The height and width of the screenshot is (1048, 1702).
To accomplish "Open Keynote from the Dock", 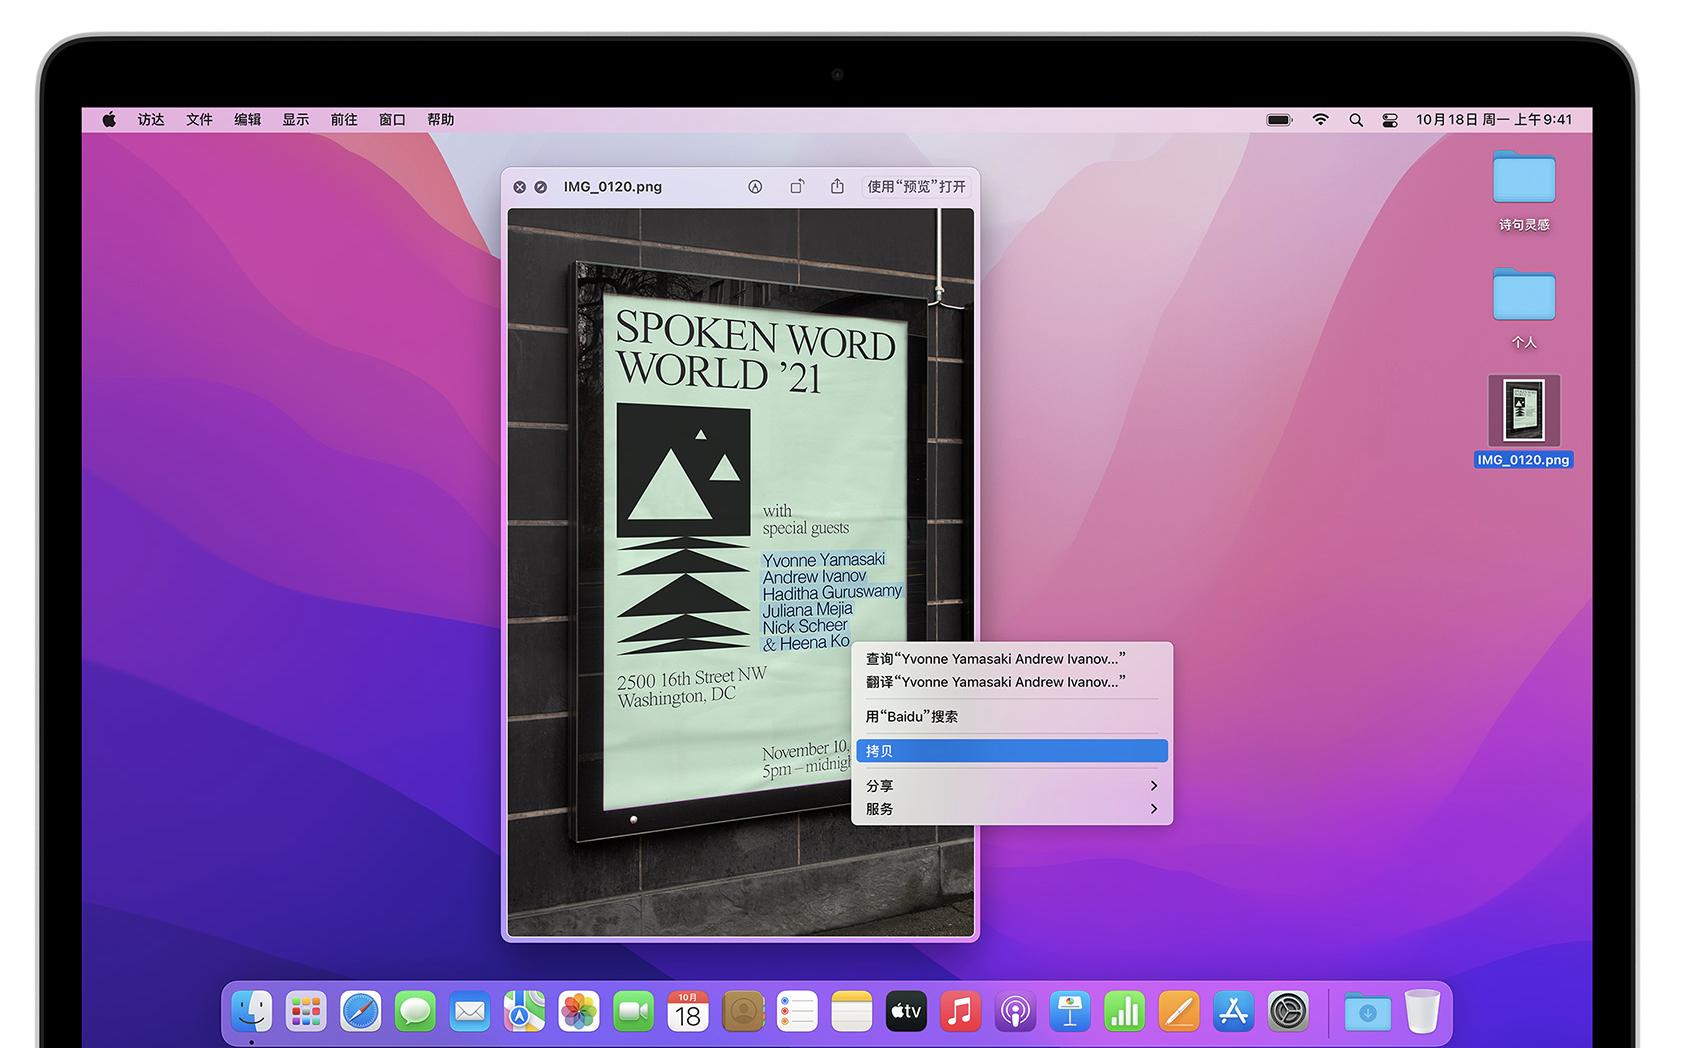I will point(1069,1012).
